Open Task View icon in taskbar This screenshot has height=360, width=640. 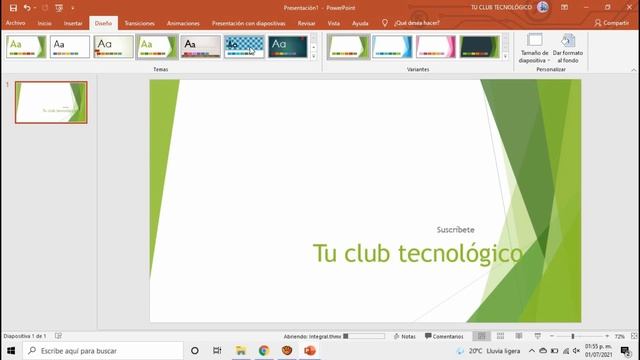(217, 351)
